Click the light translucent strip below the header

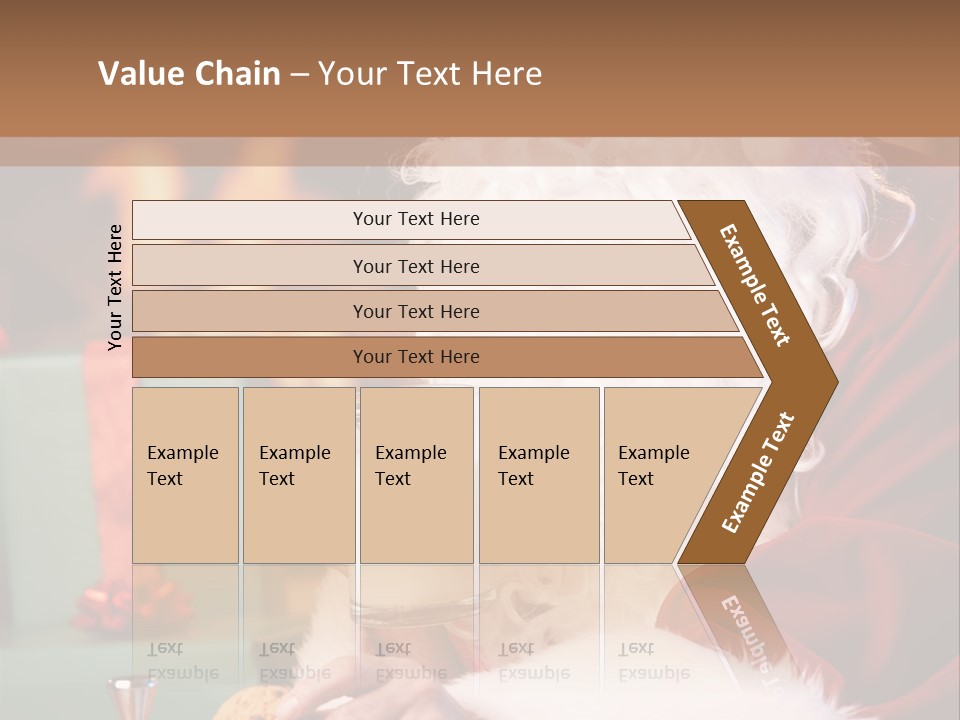[x=480, y=152]
